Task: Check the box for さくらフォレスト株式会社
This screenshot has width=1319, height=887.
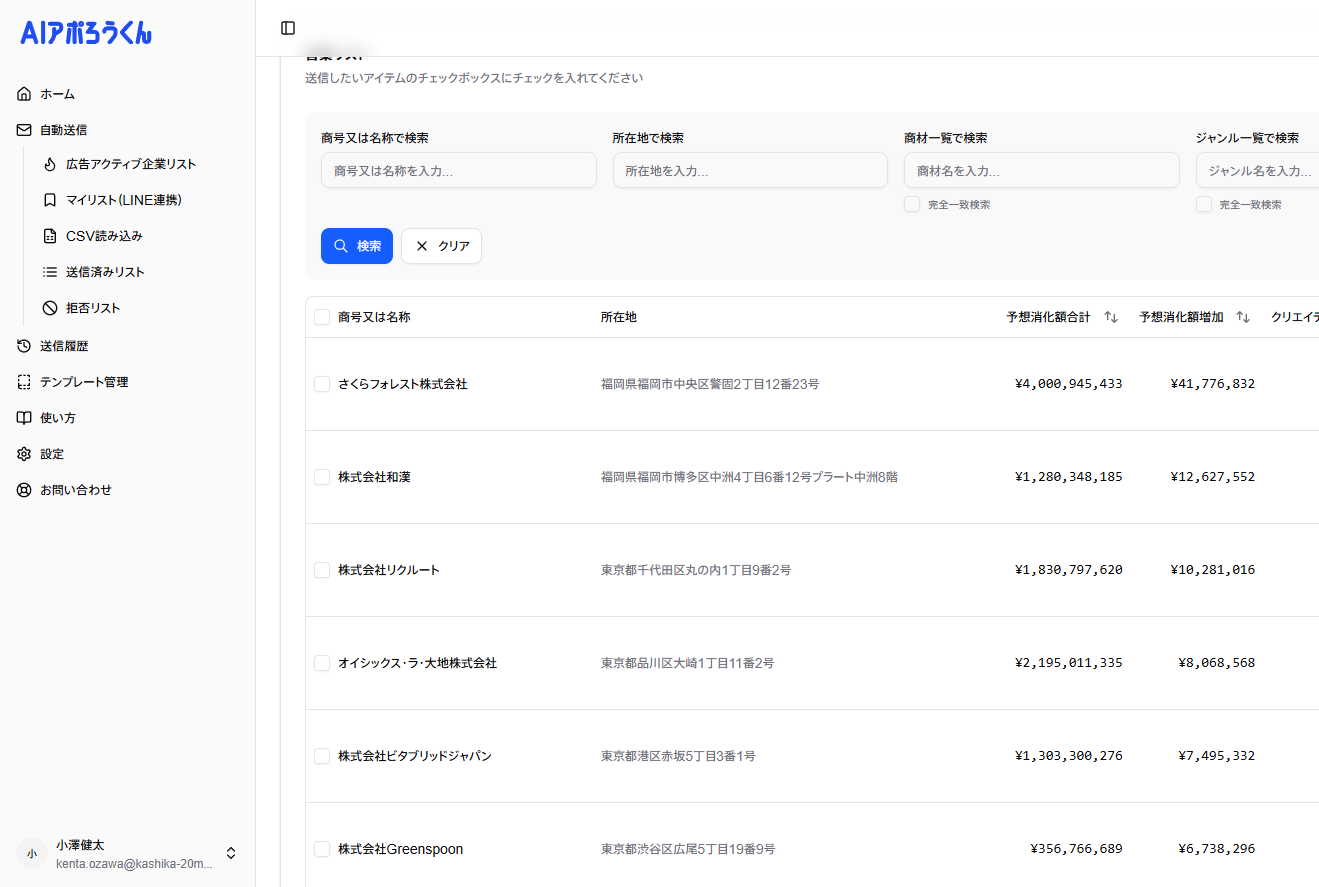Action: coord(322,383)
